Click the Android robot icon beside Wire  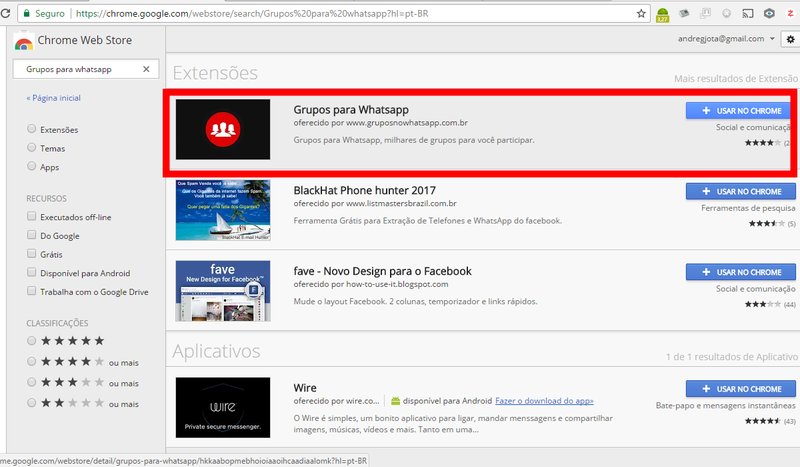tap(395, 401)
